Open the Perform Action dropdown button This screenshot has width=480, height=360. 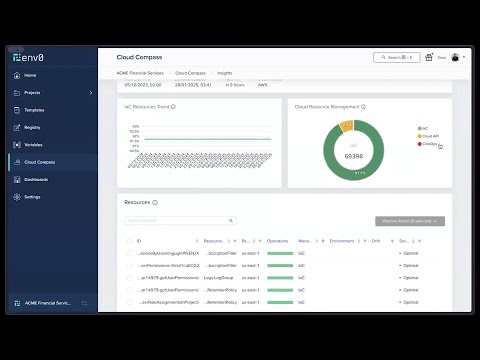pos(410,221)
